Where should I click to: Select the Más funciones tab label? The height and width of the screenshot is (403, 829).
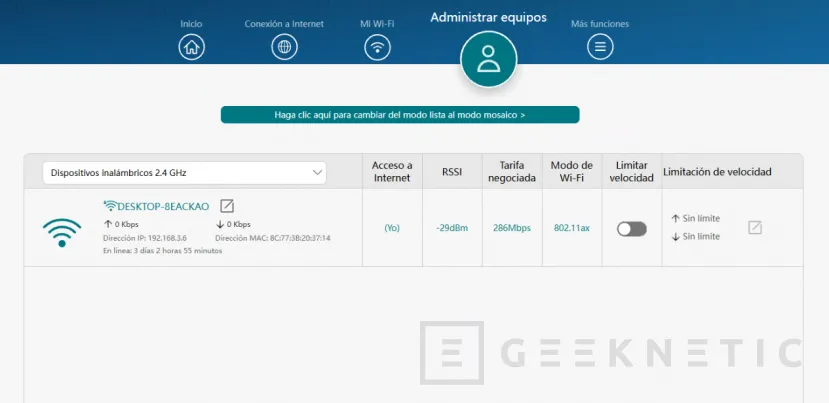(x=599, y=23)
